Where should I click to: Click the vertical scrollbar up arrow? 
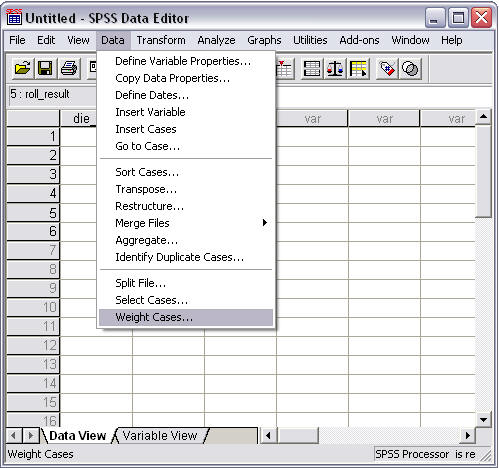pos(483,117)
